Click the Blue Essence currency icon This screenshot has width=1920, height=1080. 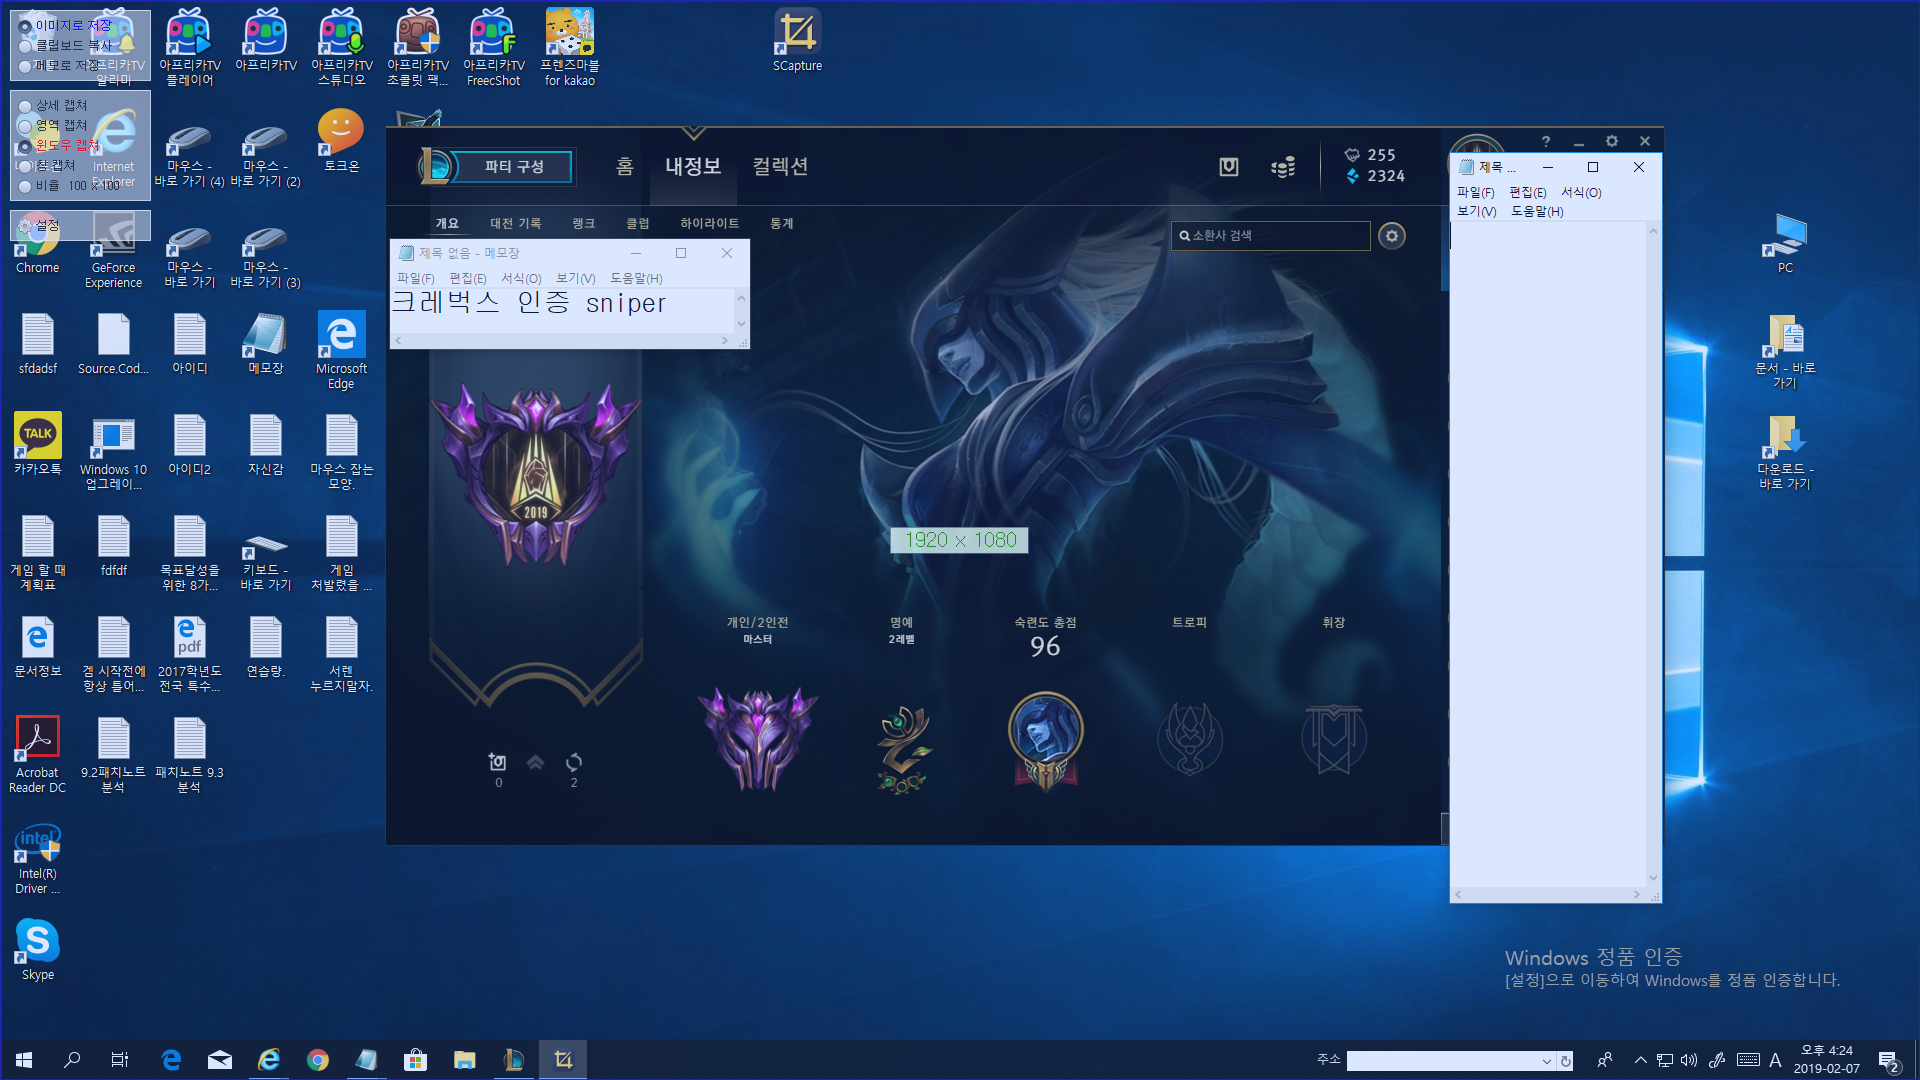click(x=1352, y=176)
